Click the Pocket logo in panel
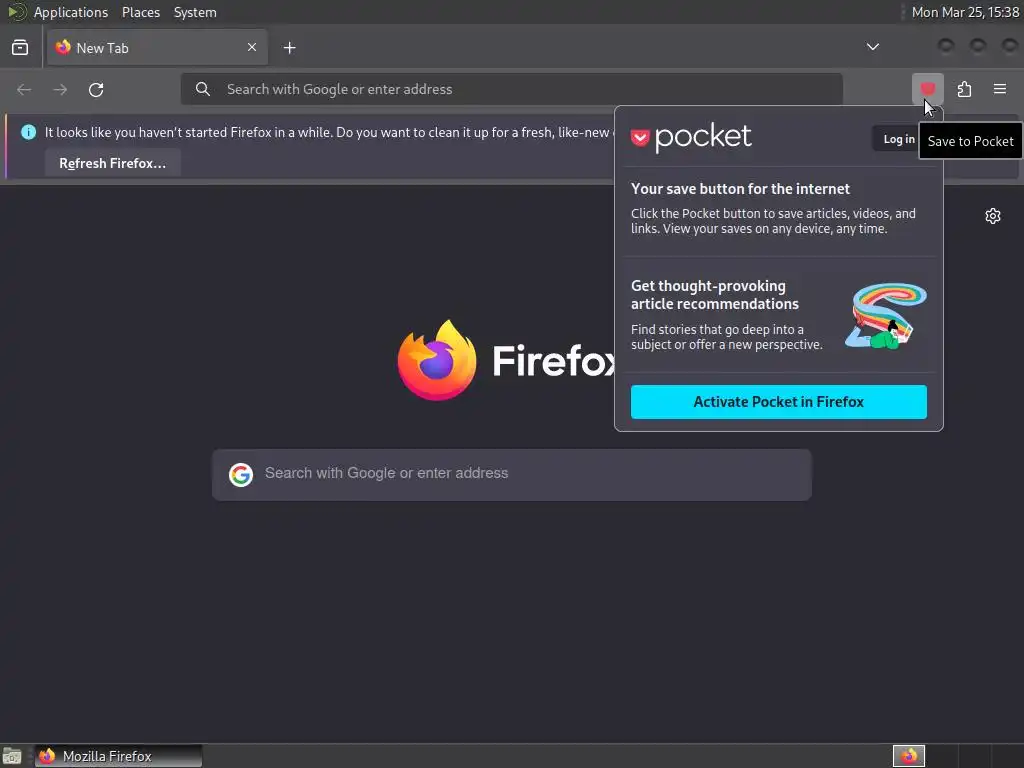Image resolution: width=1024 pixels, height=768 pixels. (691, 136)
